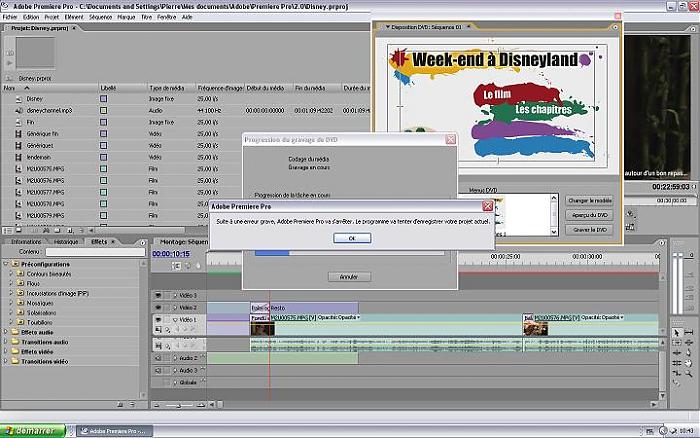The width and height of the screenshot is (700, 438).
Task: Click the set display style icon on Vidéo 1
Action: pos(158,330)
